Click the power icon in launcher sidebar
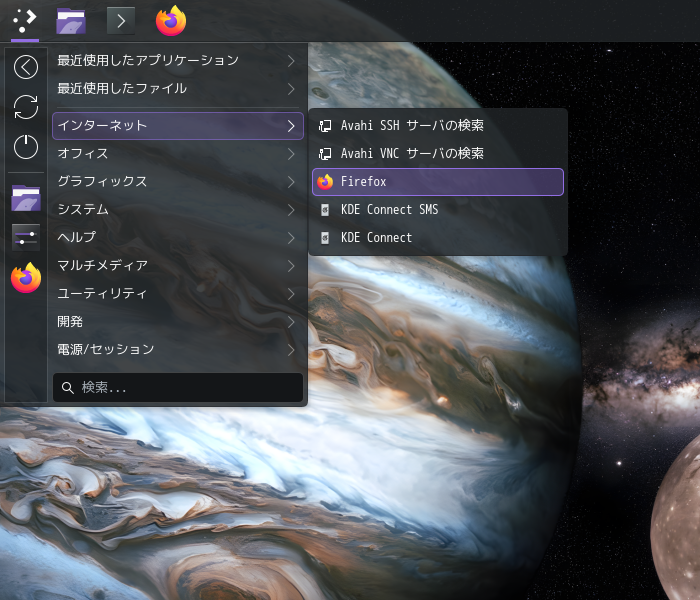The height and width of the screenshot is (600, 700). tap(26, 147)
